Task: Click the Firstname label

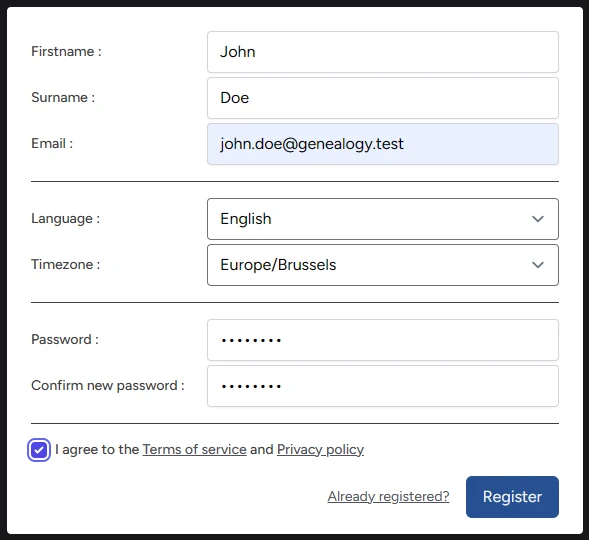Action: 66,51
